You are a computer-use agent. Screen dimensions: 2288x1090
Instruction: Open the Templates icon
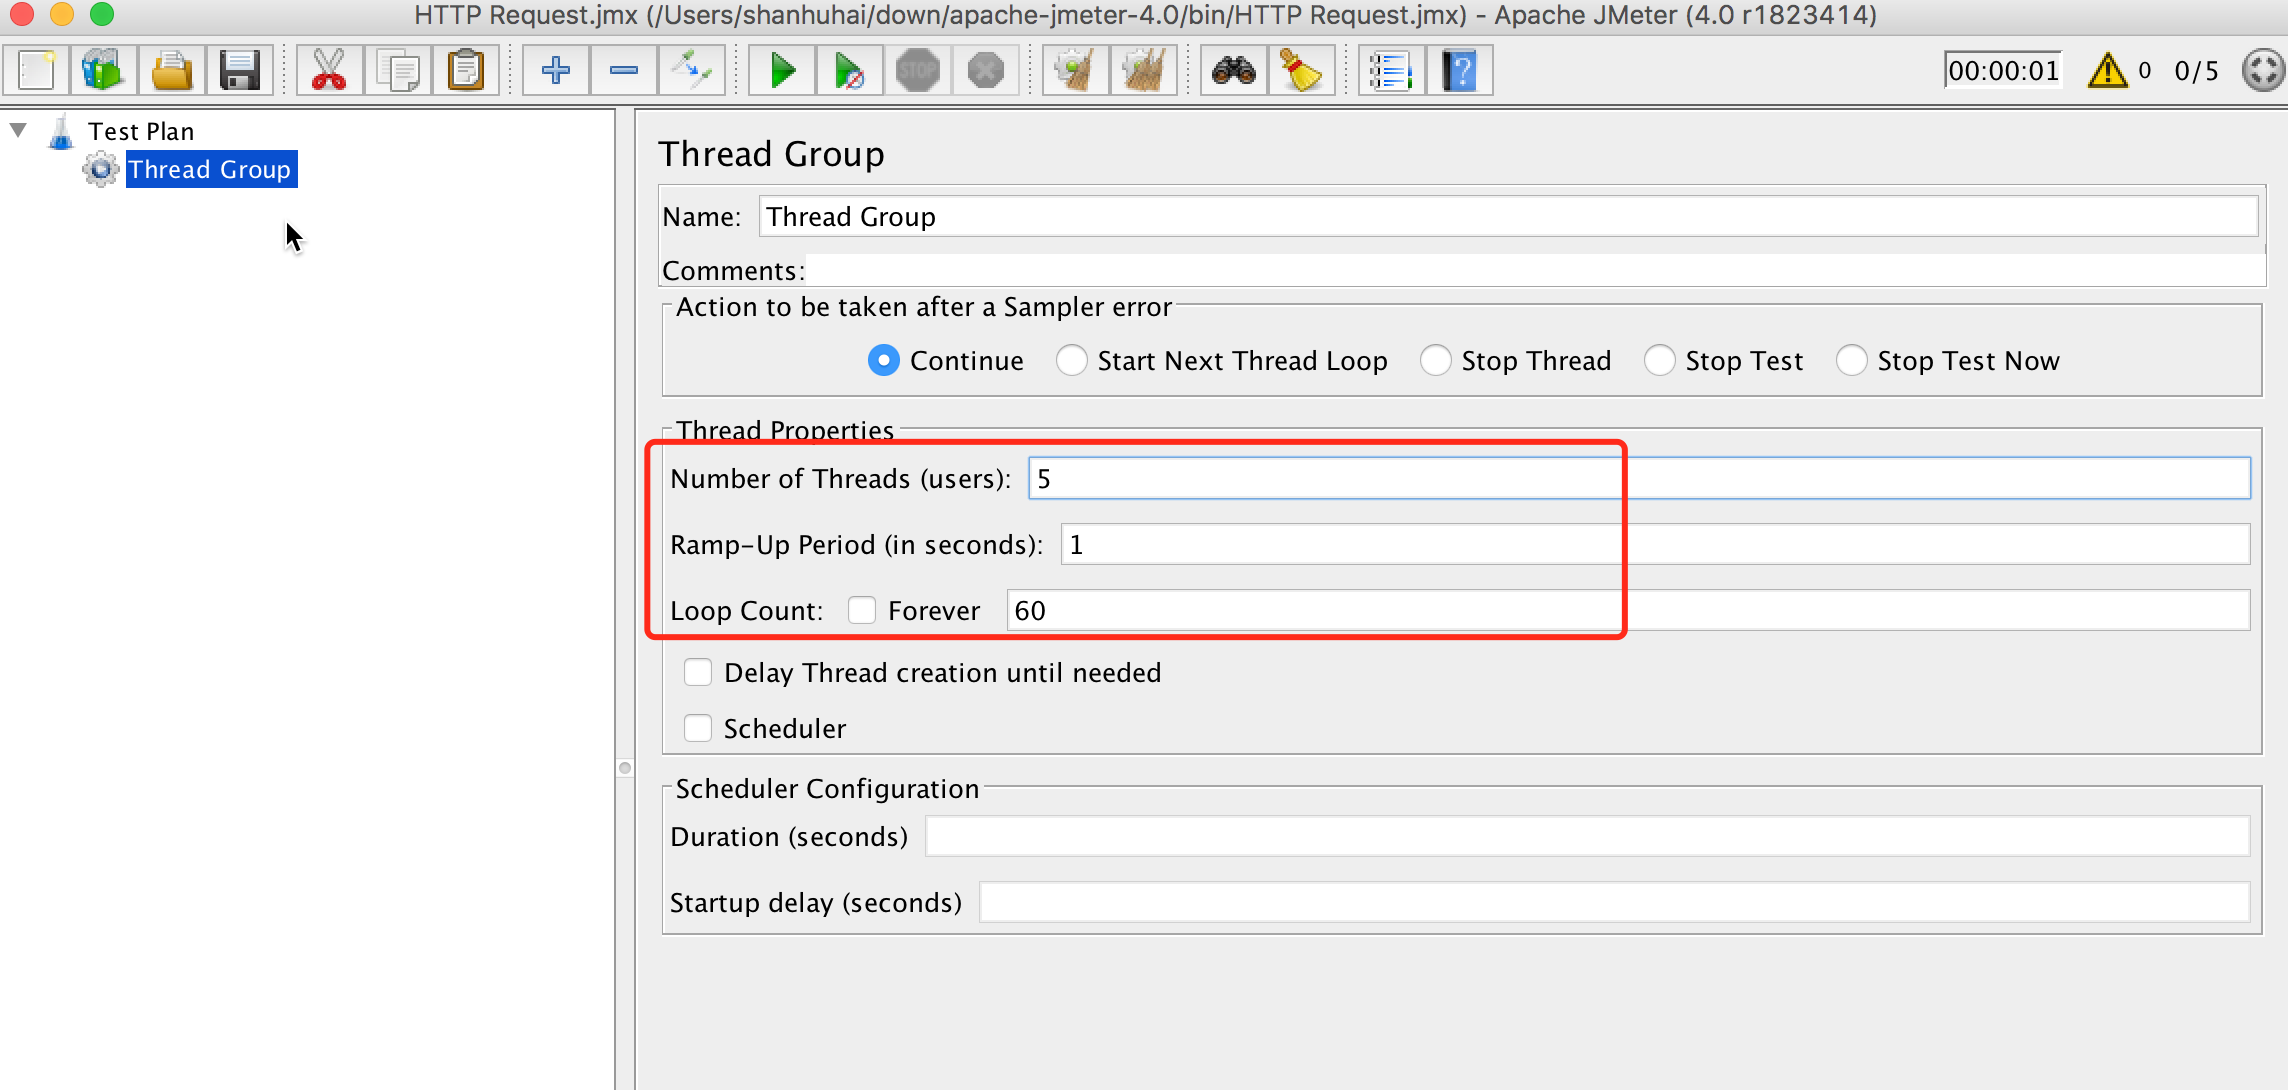[104, 71]
